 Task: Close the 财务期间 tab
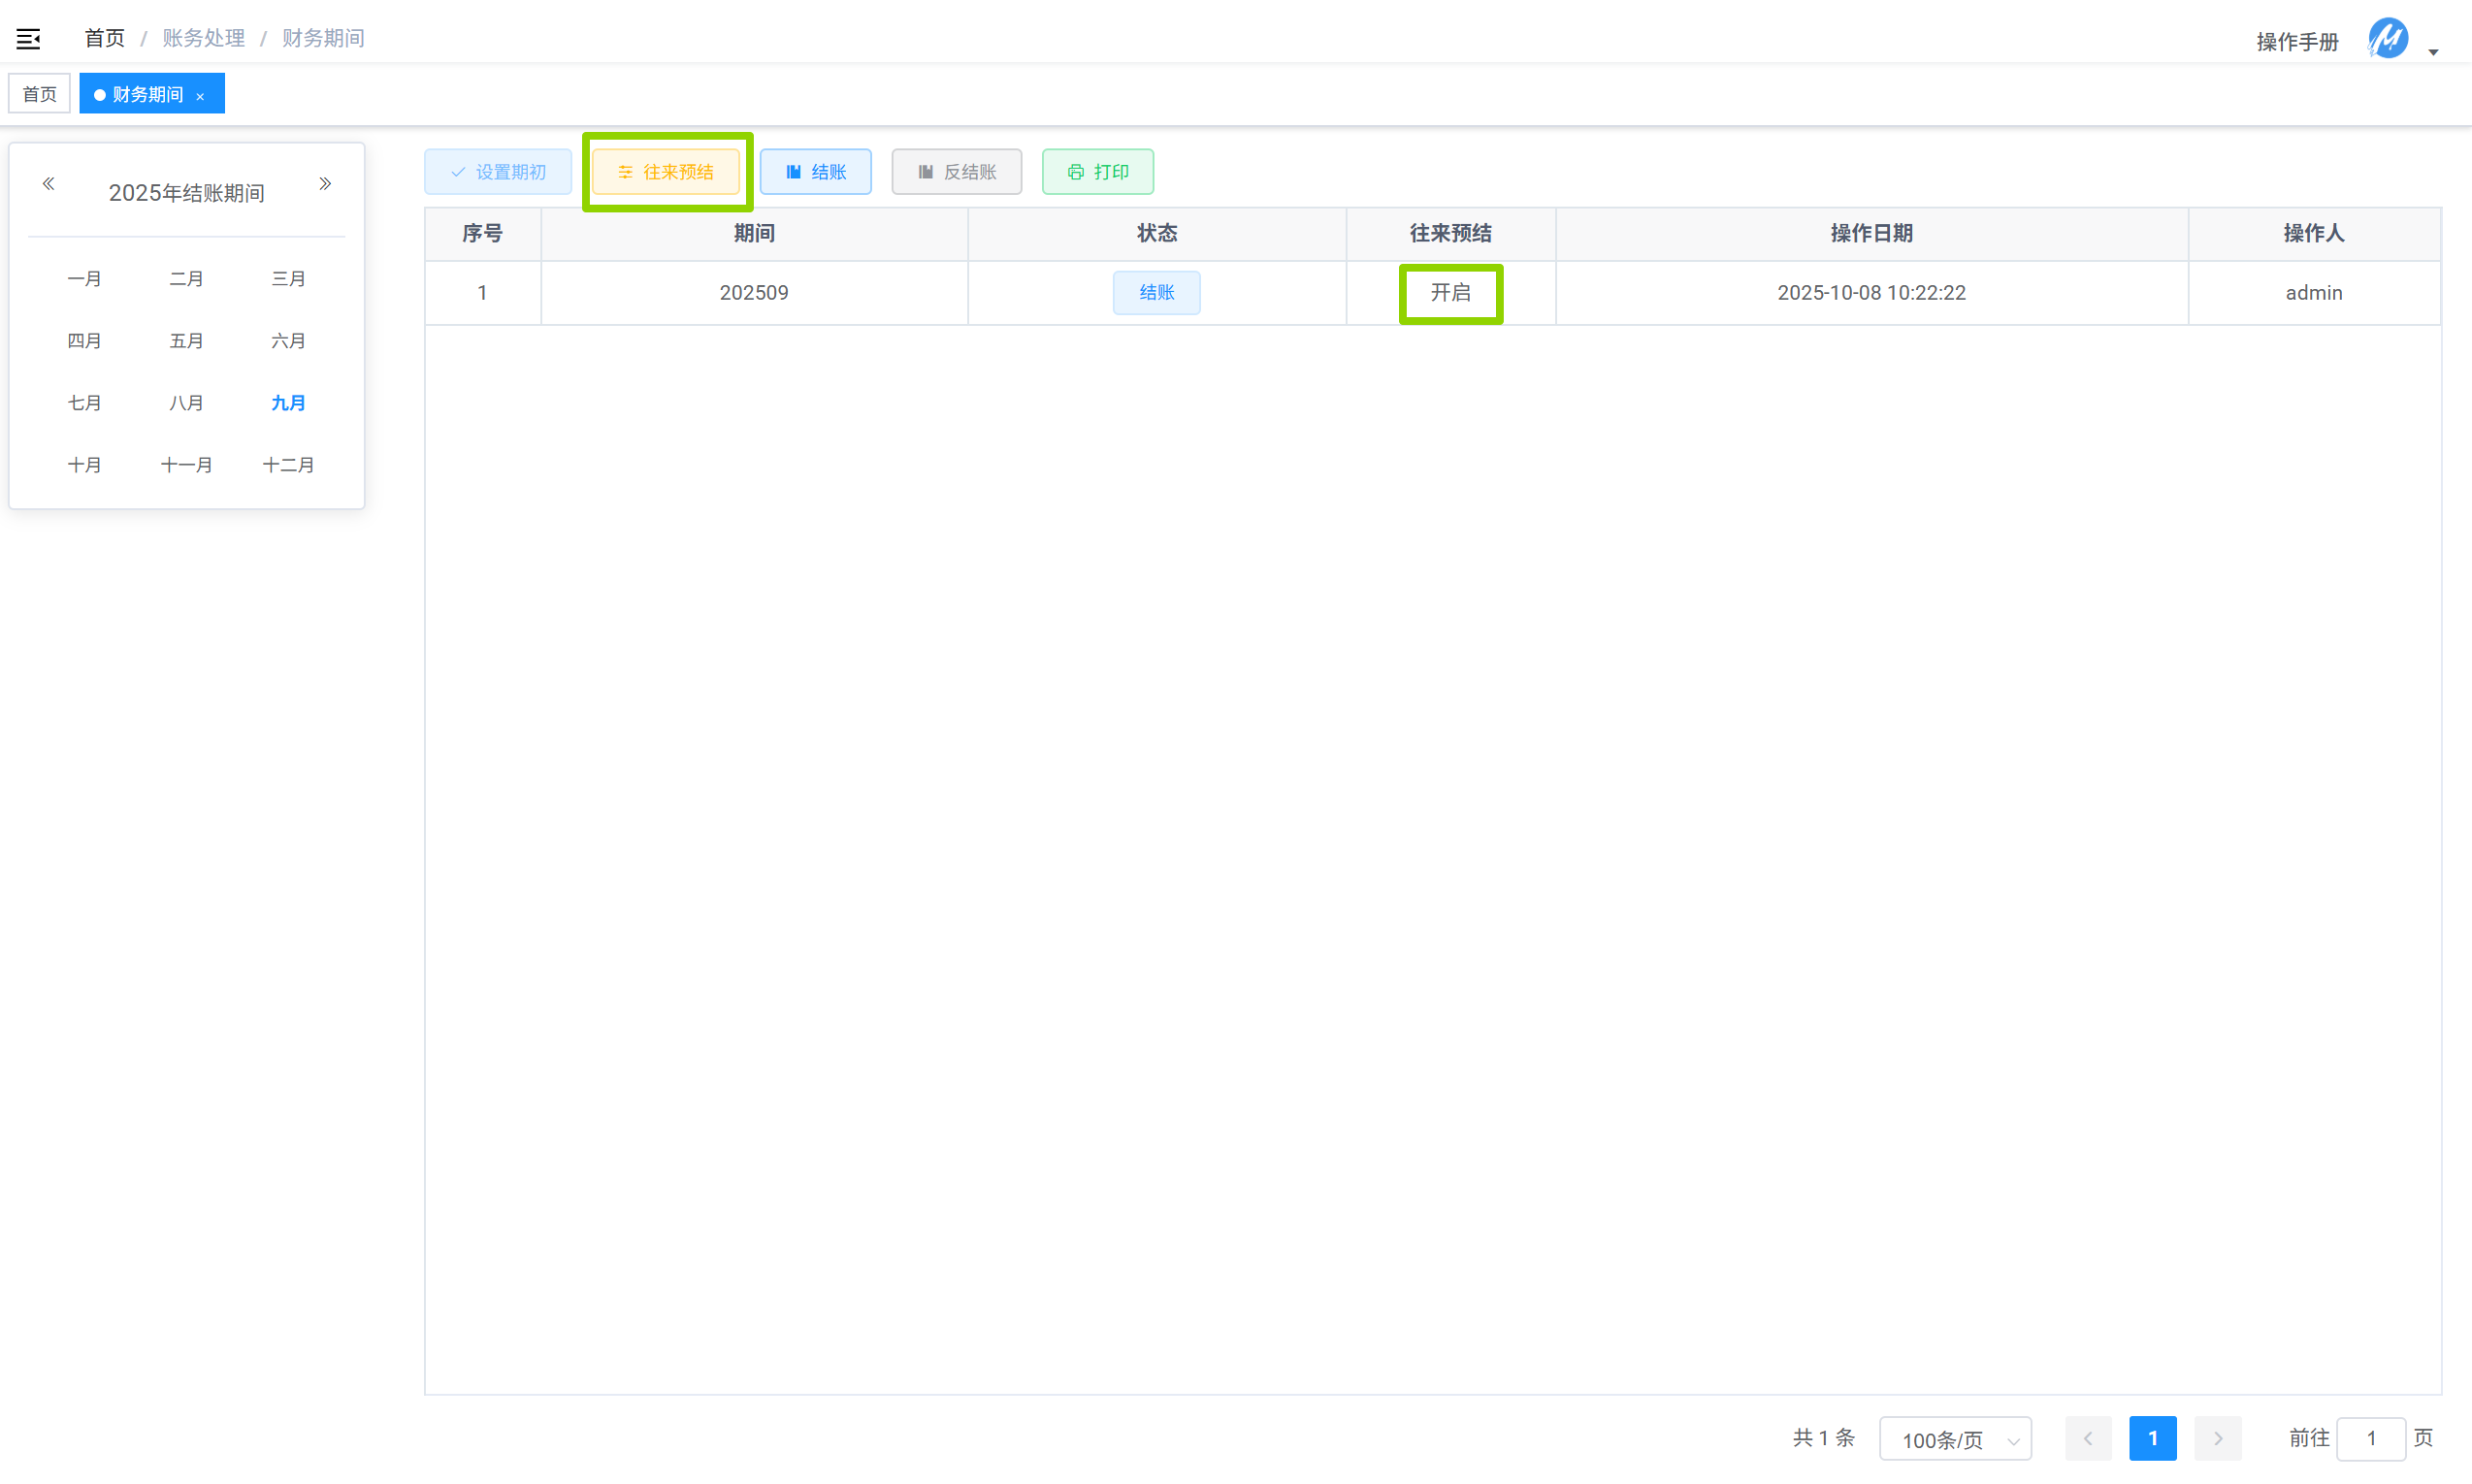[x=201, y=96]
